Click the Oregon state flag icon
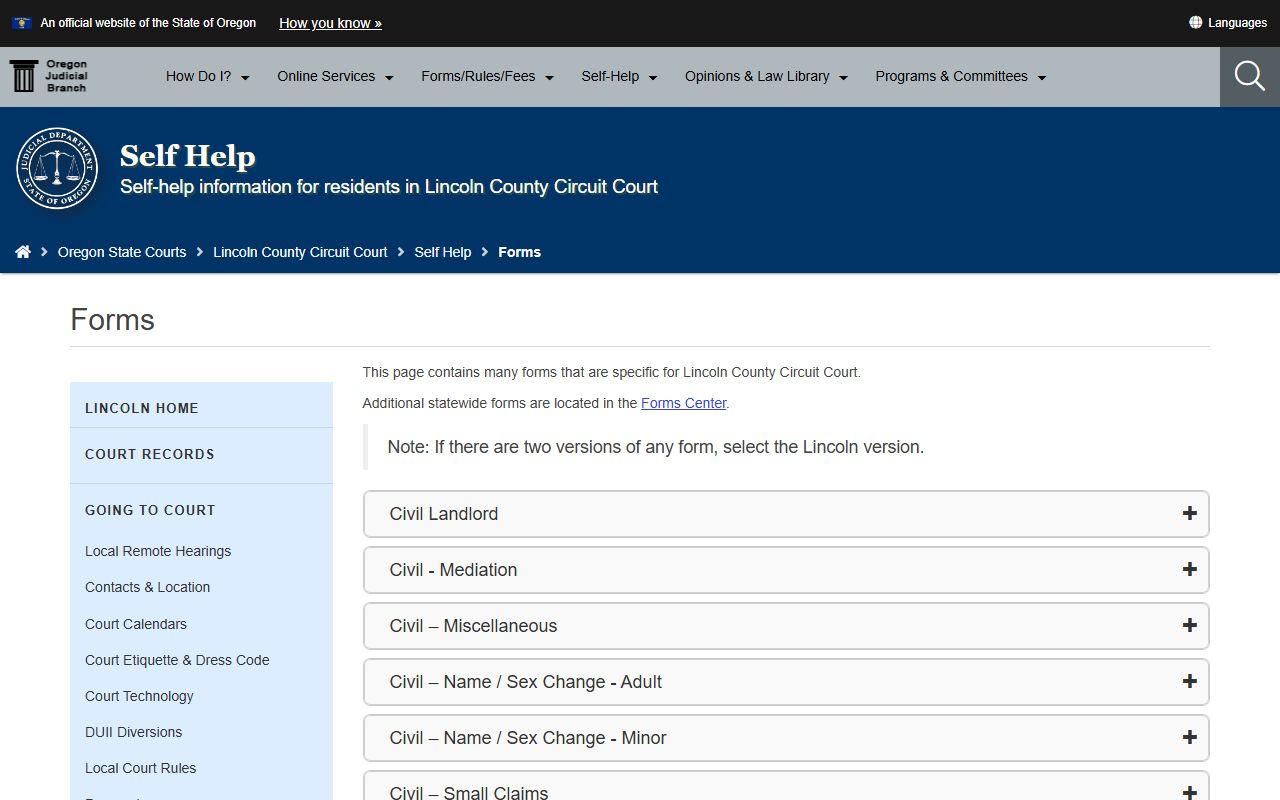This screenshot has width=1280, height=800. pyautogui.click(x=22, y=23)
